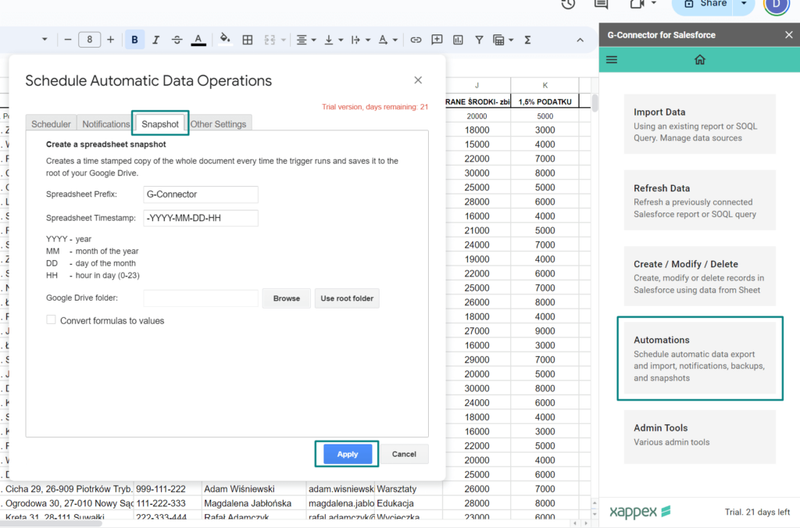
Task: Click the Share button
Action: tap(704, 5)
